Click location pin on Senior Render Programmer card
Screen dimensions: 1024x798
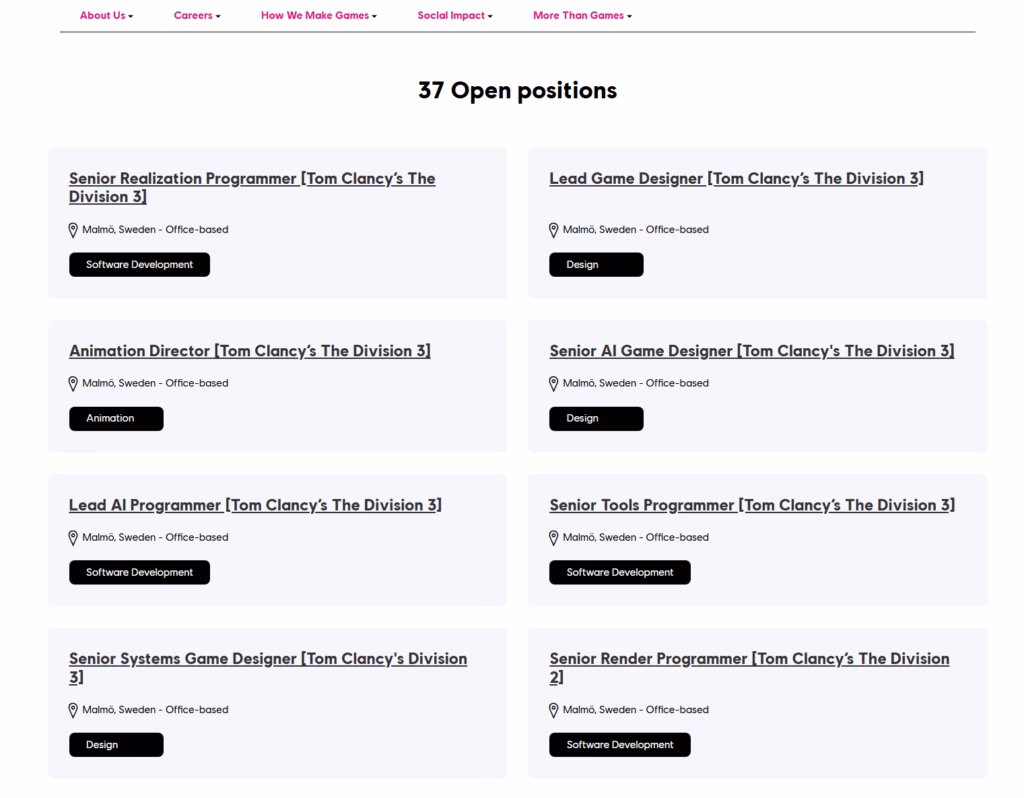[x=554, y=710]
